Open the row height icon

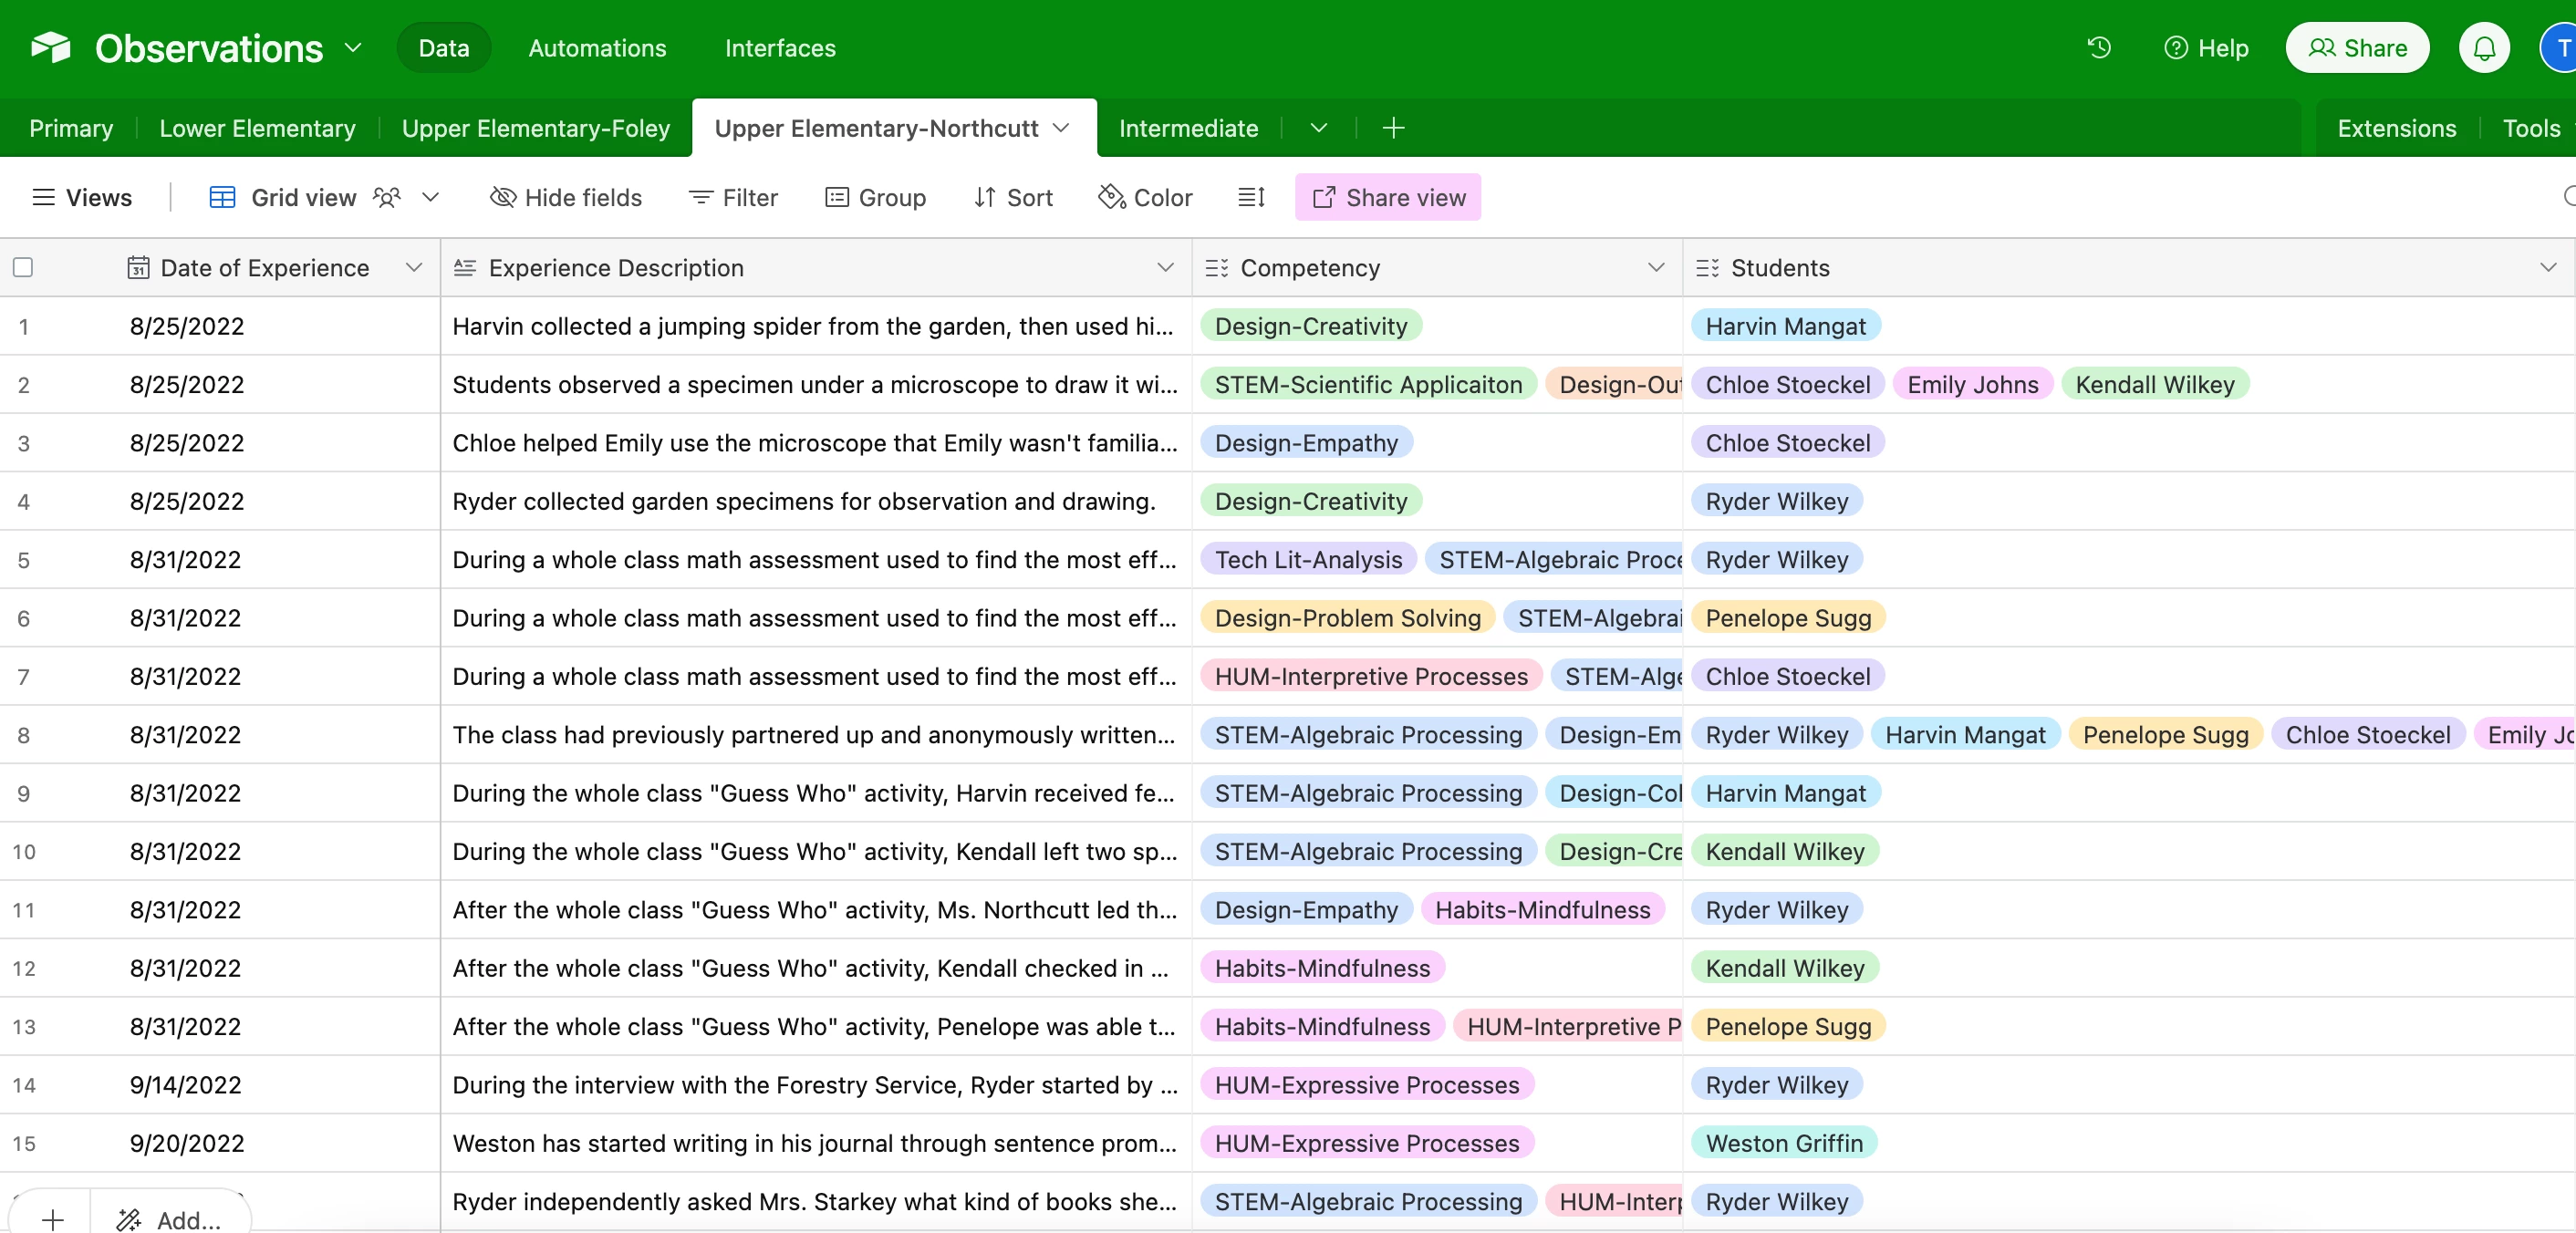1251,197
